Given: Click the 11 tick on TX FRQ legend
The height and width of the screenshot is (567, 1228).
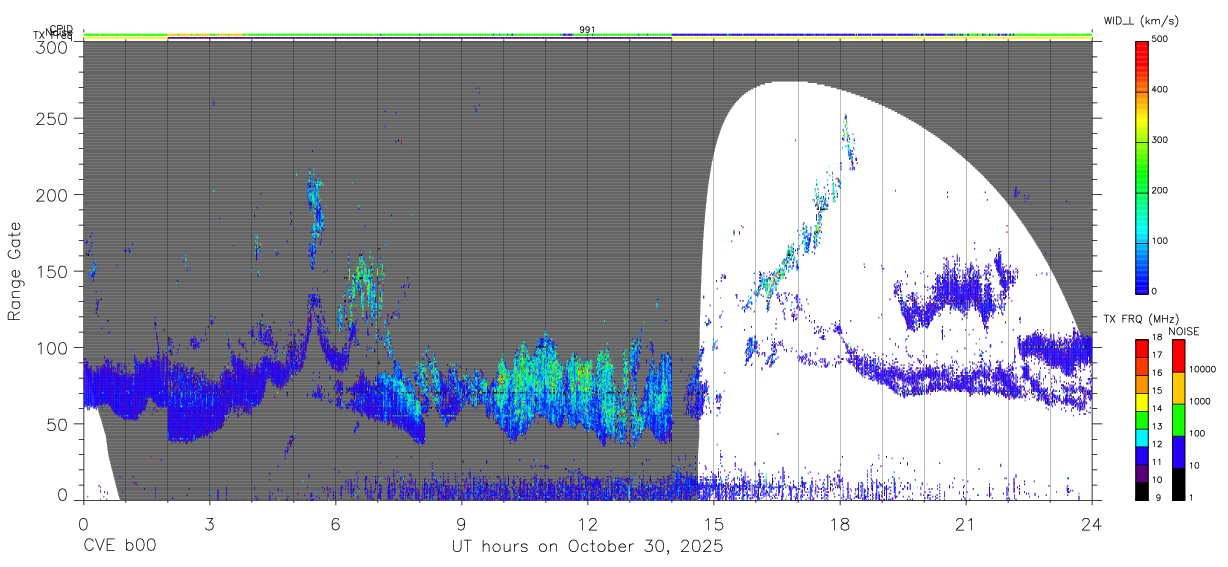Looking at the screenshot, I should 1157,462.
